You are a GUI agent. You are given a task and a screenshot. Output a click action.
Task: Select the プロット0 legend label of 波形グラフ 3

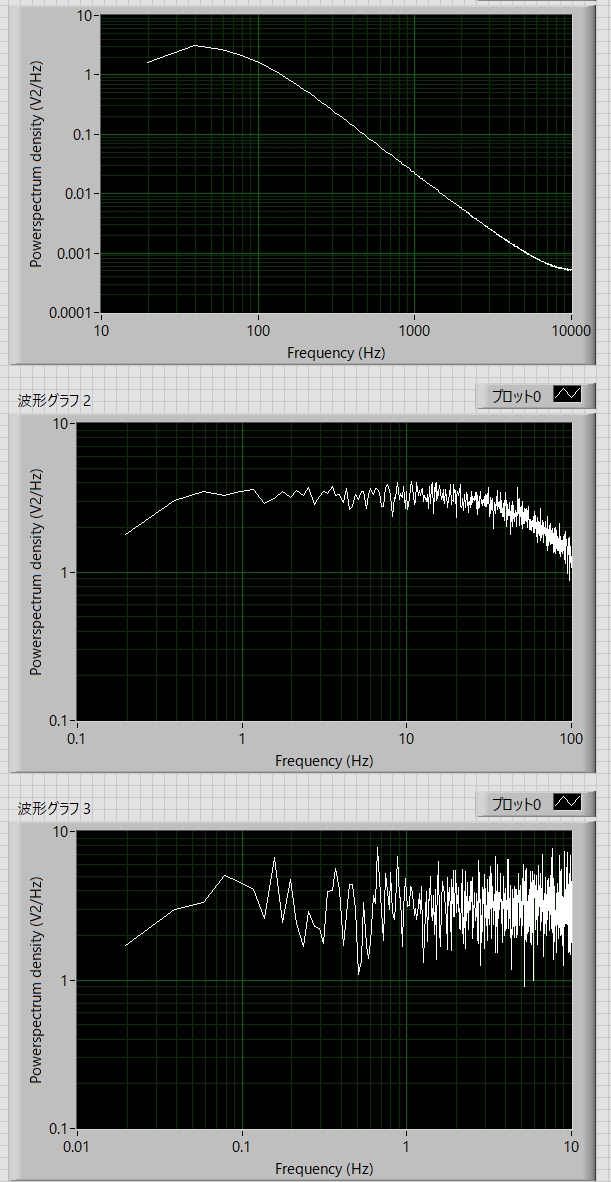[516, 804]
